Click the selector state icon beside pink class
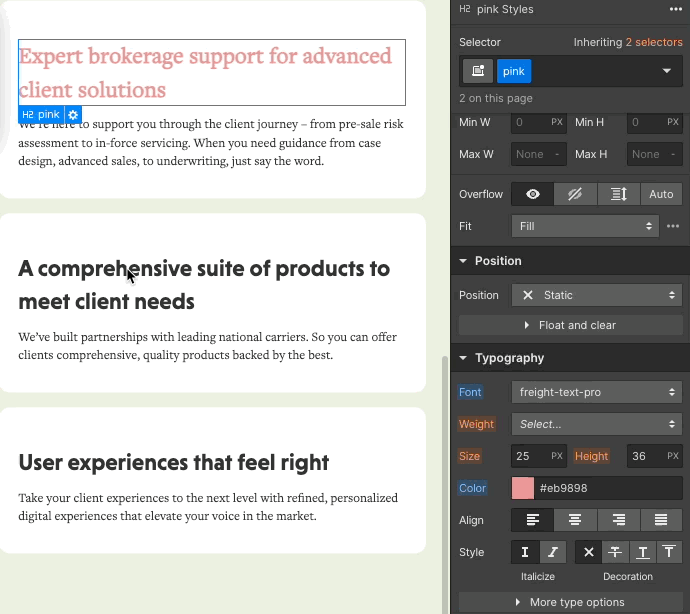690x614 pixels. tap(478, 71)
